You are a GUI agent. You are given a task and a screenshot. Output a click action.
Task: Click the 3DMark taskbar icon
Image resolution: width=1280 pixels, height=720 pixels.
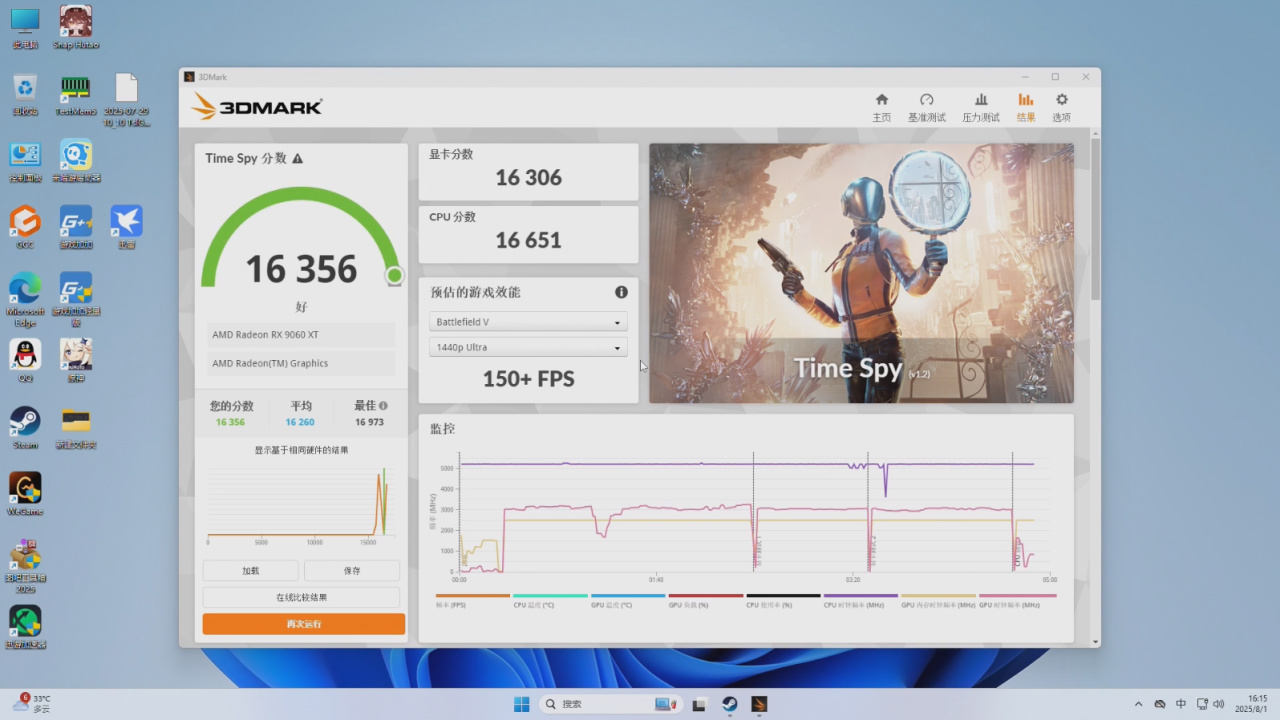click(x=760, y=704)
